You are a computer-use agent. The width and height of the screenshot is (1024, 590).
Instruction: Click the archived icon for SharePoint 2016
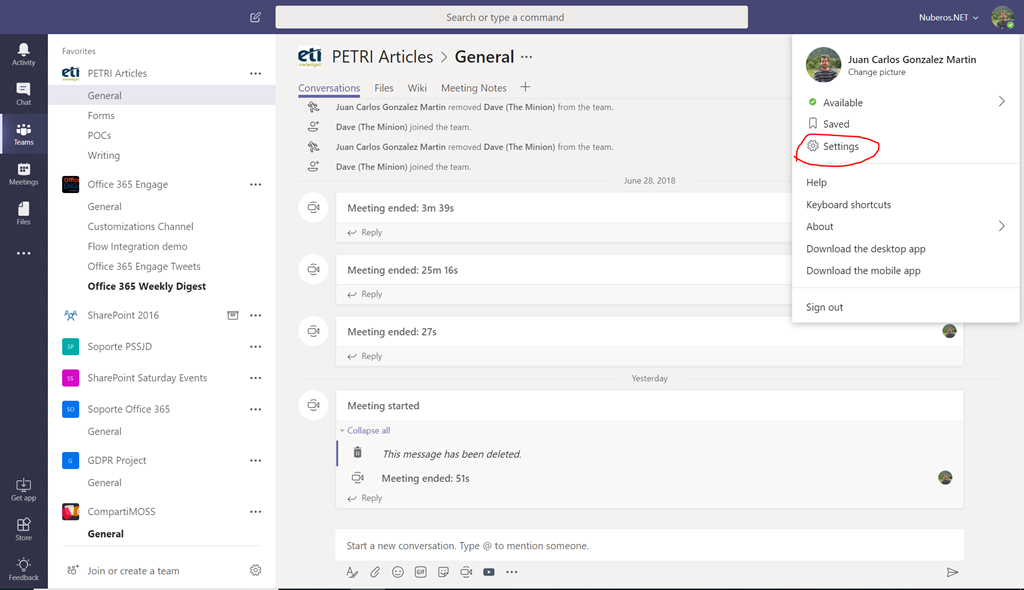pos(232,316)
